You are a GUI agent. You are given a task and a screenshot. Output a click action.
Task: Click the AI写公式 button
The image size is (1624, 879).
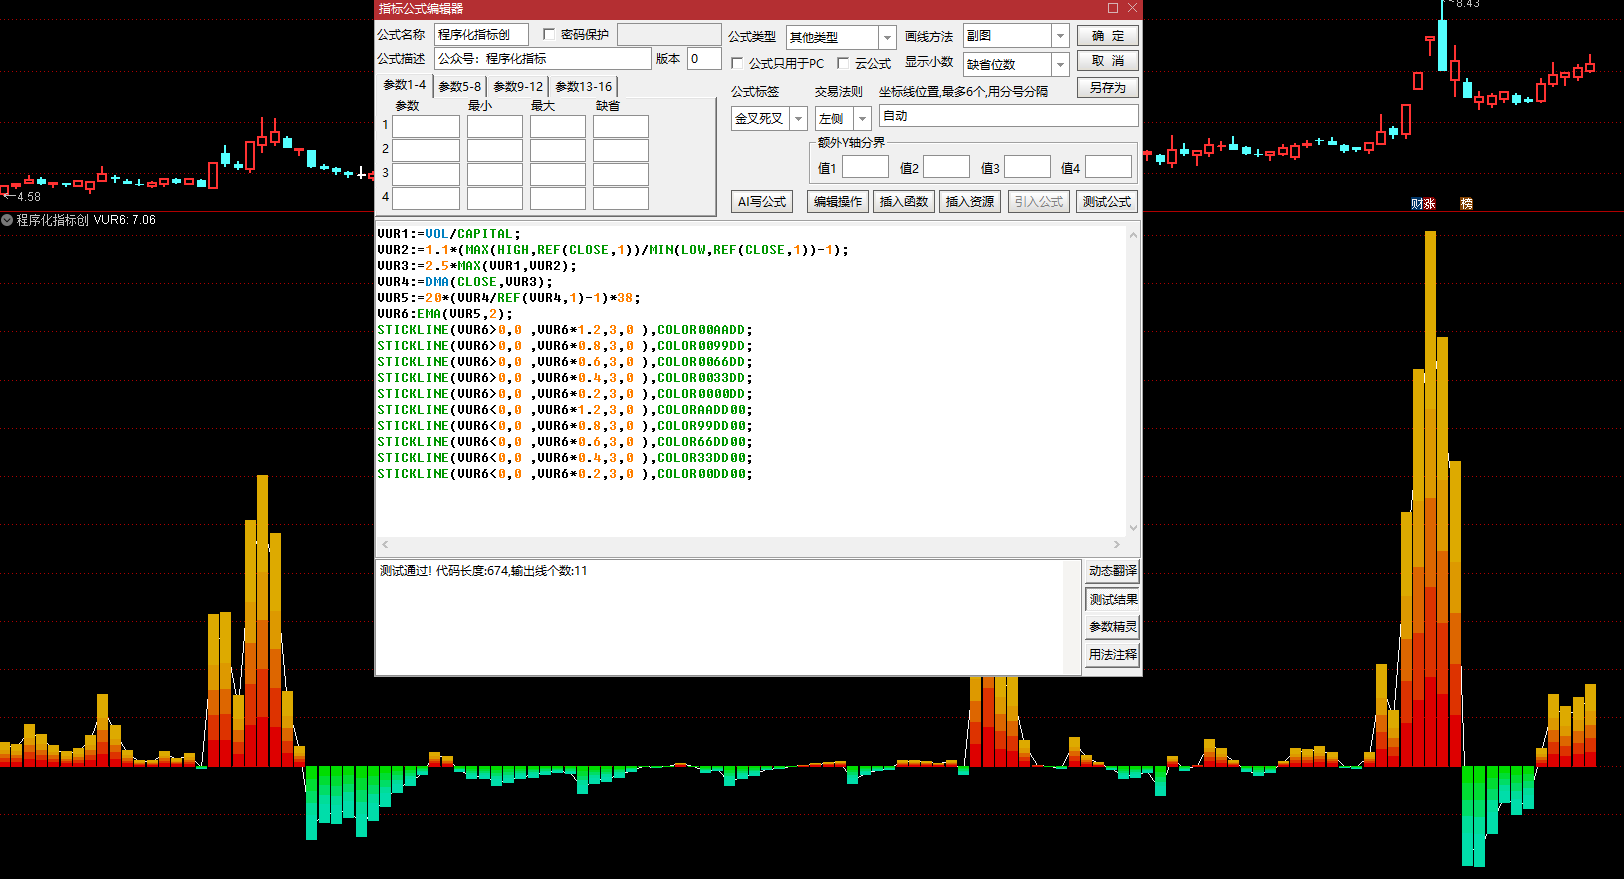click(761, 202)
